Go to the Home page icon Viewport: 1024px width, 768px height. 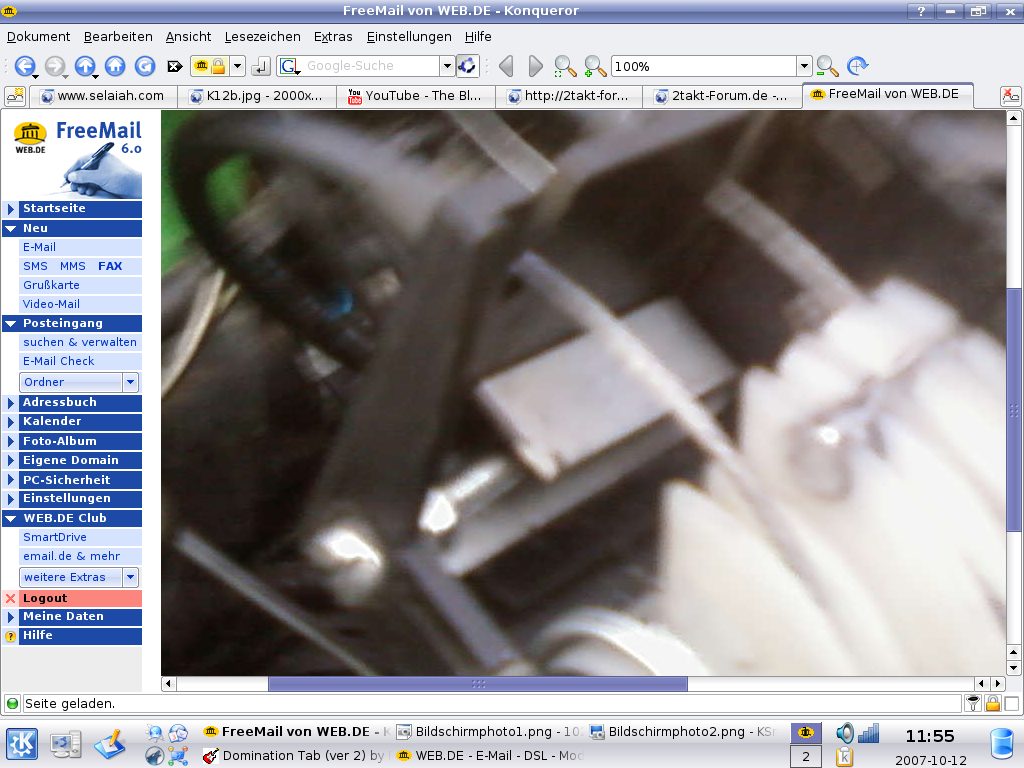pos(115,66)
